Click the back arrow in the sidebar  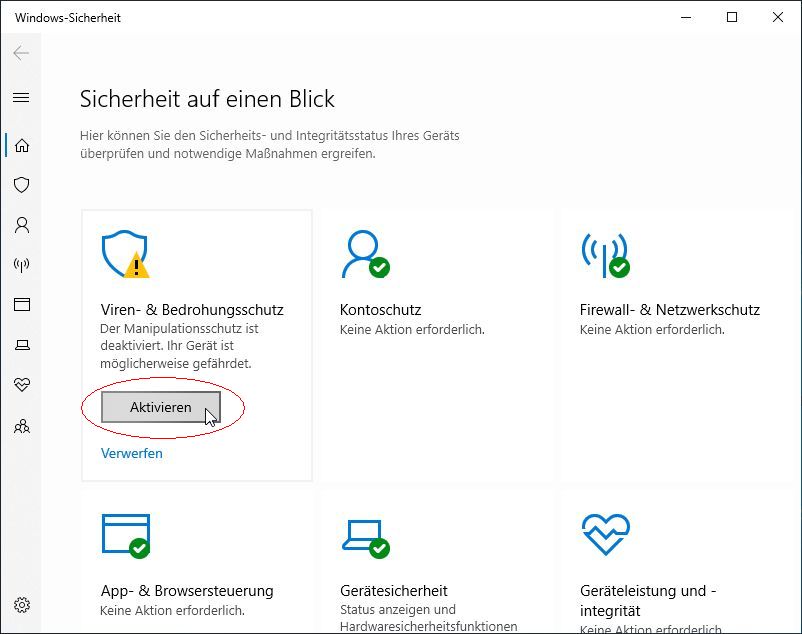[x=21, y=53]
